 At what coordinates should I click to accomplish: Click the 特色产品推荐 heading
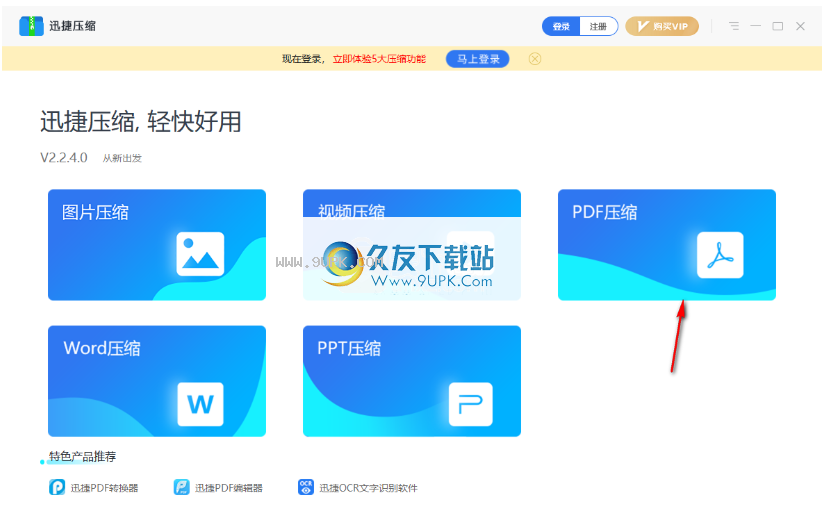tap(82, 457)
